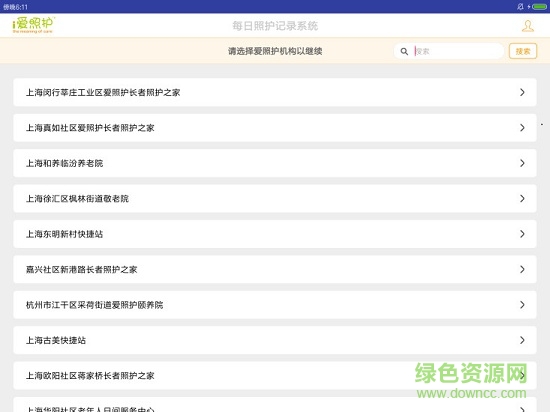
Task: Open chevron for 上海徐汇区枫林街道敬老院 row
Action: pyautogui.click(x=522, y=198)
